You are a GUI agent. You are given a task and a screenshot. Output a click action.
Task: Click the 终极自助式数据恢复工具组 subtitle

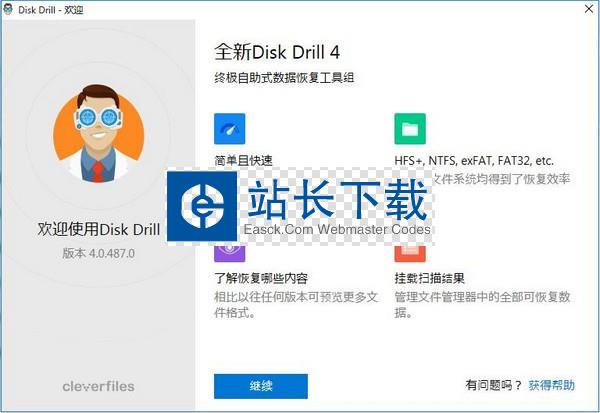coord(284,78)
